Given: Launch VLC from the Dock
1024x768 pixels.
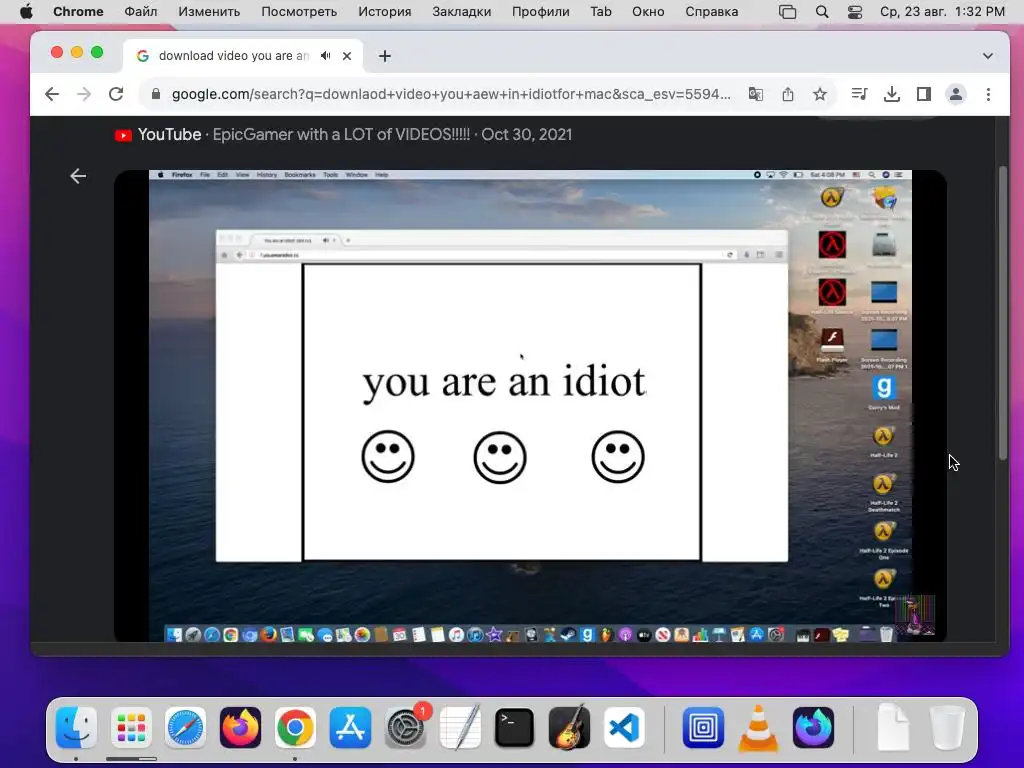Looking at the screenshot, I should tap(758, 728).
